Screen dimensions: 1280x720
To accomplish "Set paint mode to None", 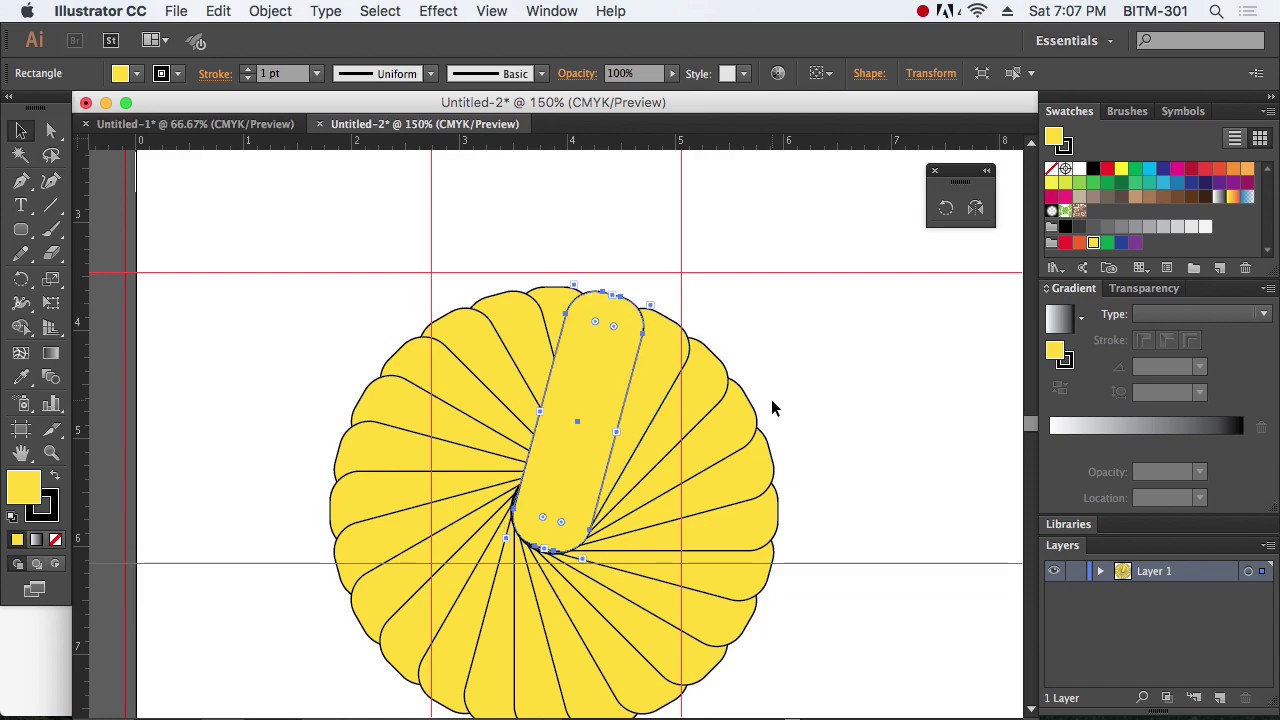I will (x=55, y=540).
